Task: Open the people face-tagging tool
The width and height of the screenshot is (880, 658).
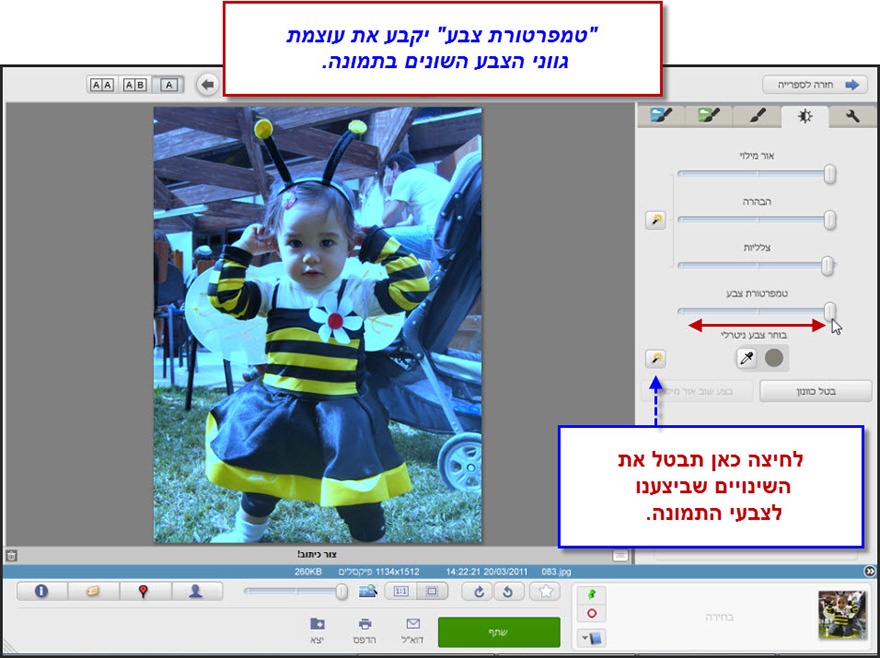Action: click(196, 592)
